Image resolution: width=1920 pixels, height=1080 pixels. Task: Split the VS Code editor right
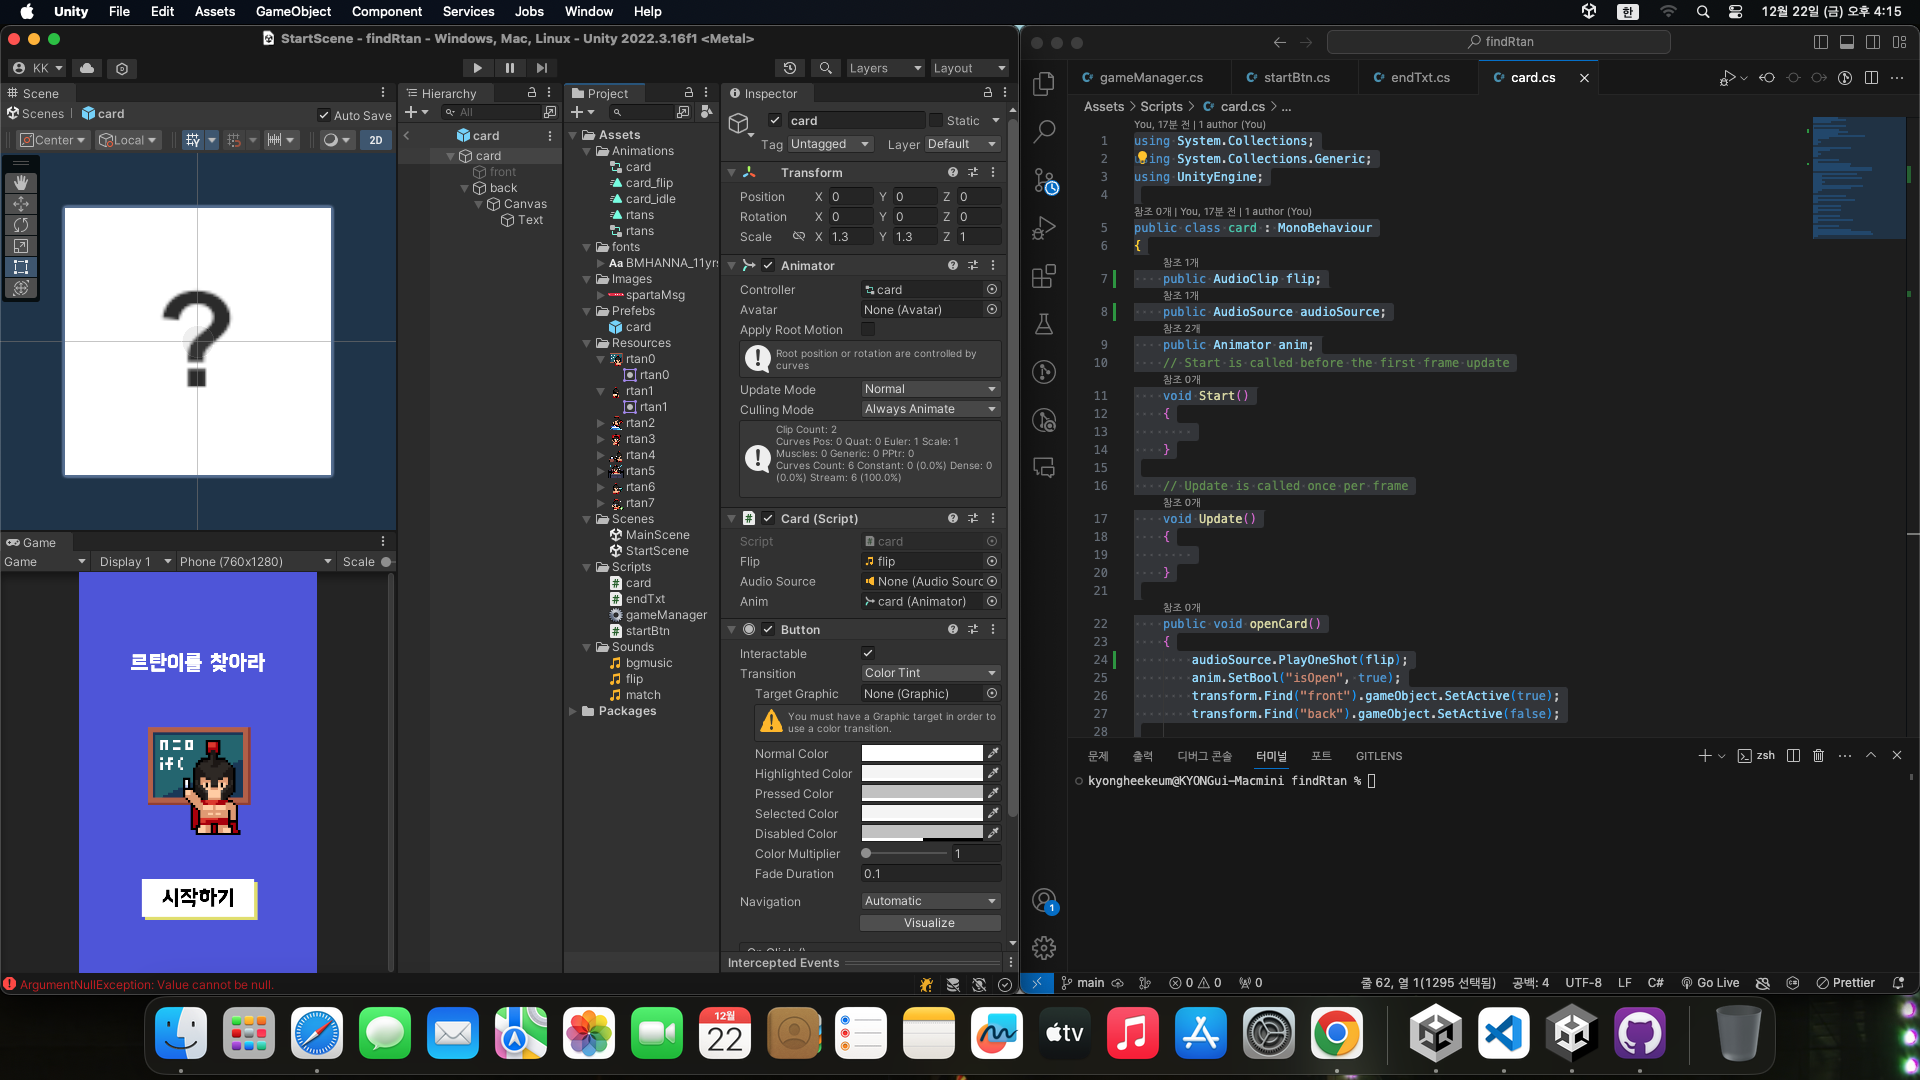coord(1871,77)
